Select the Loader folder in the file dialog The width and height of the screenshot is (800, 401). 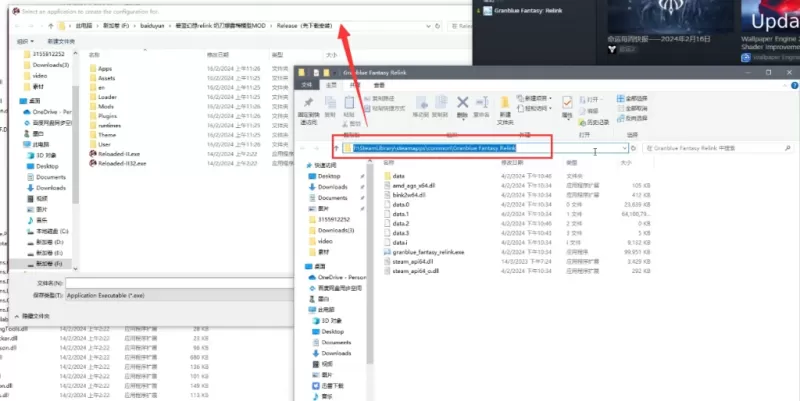click(107, 97)
